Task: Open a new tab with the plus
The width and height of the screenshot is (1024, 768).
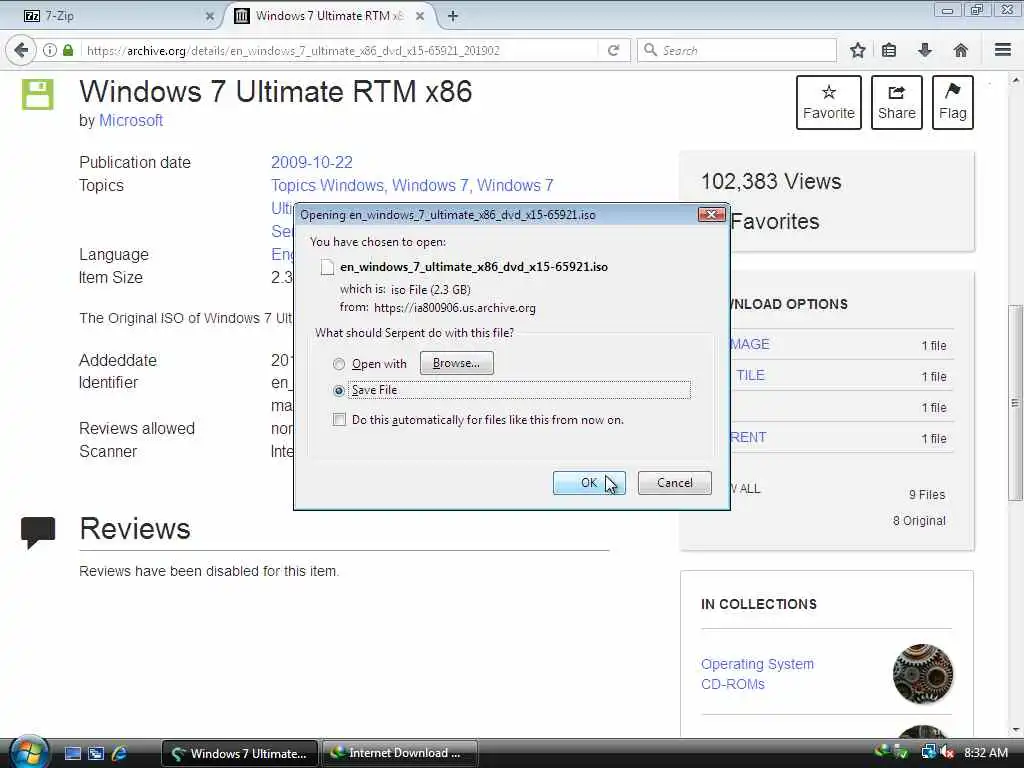Action: tap(453, 16)
